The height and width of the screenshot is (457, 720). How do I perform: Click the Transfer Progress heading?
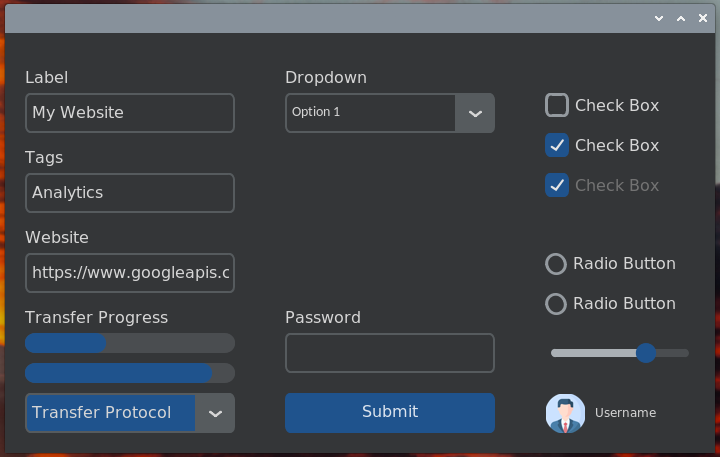click(96, 317)
